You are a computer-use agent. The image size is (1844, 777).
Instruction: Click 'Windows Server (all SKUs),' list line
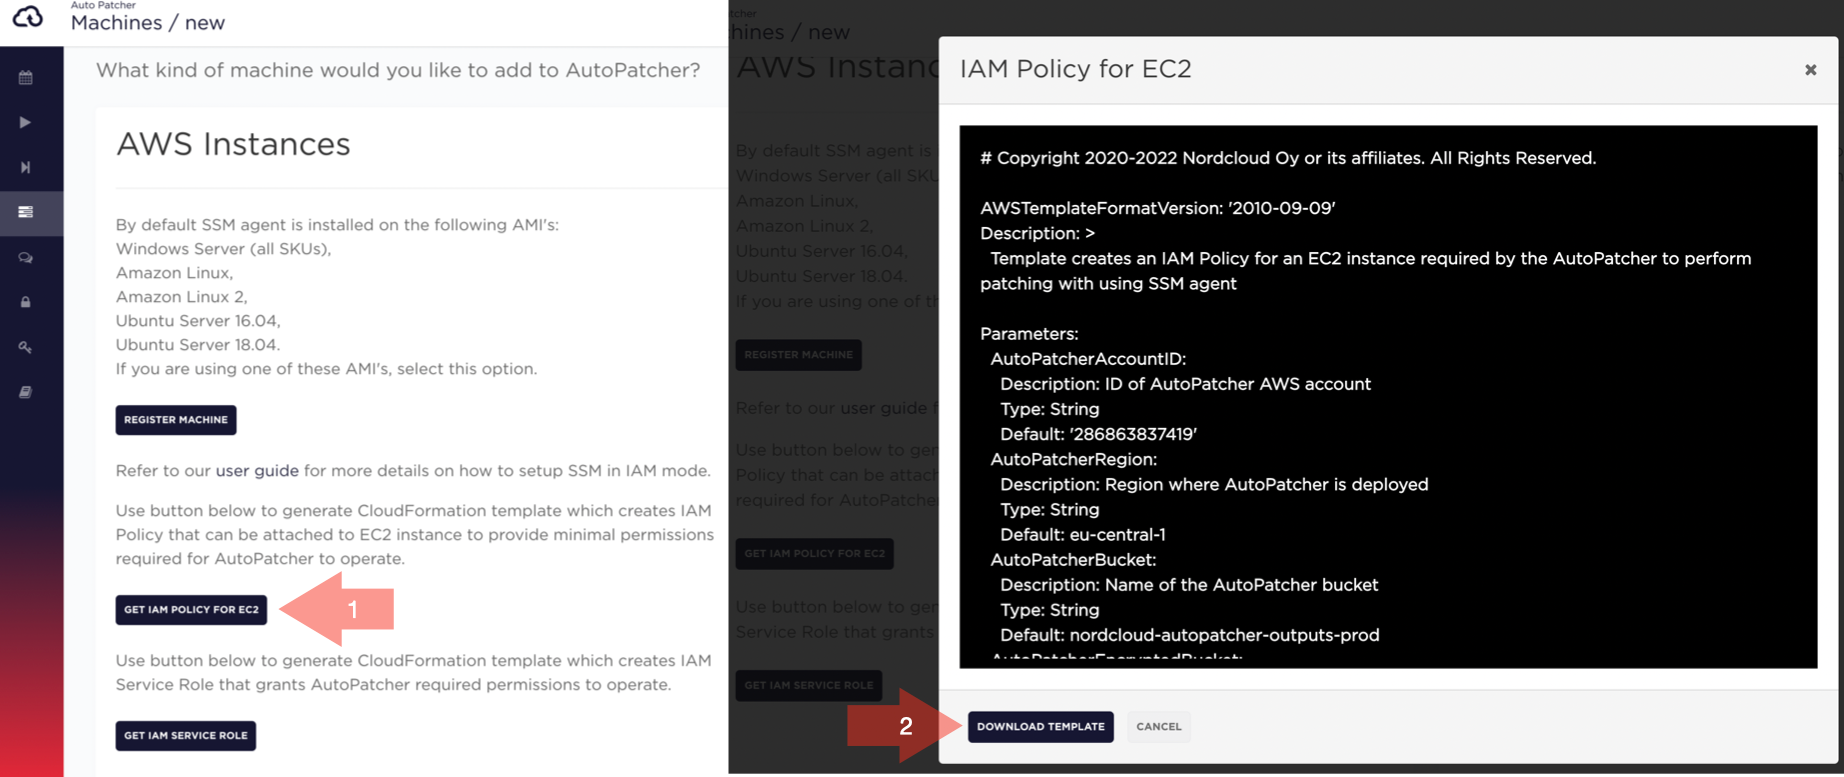pyautogui.click(x=224, y=249)
